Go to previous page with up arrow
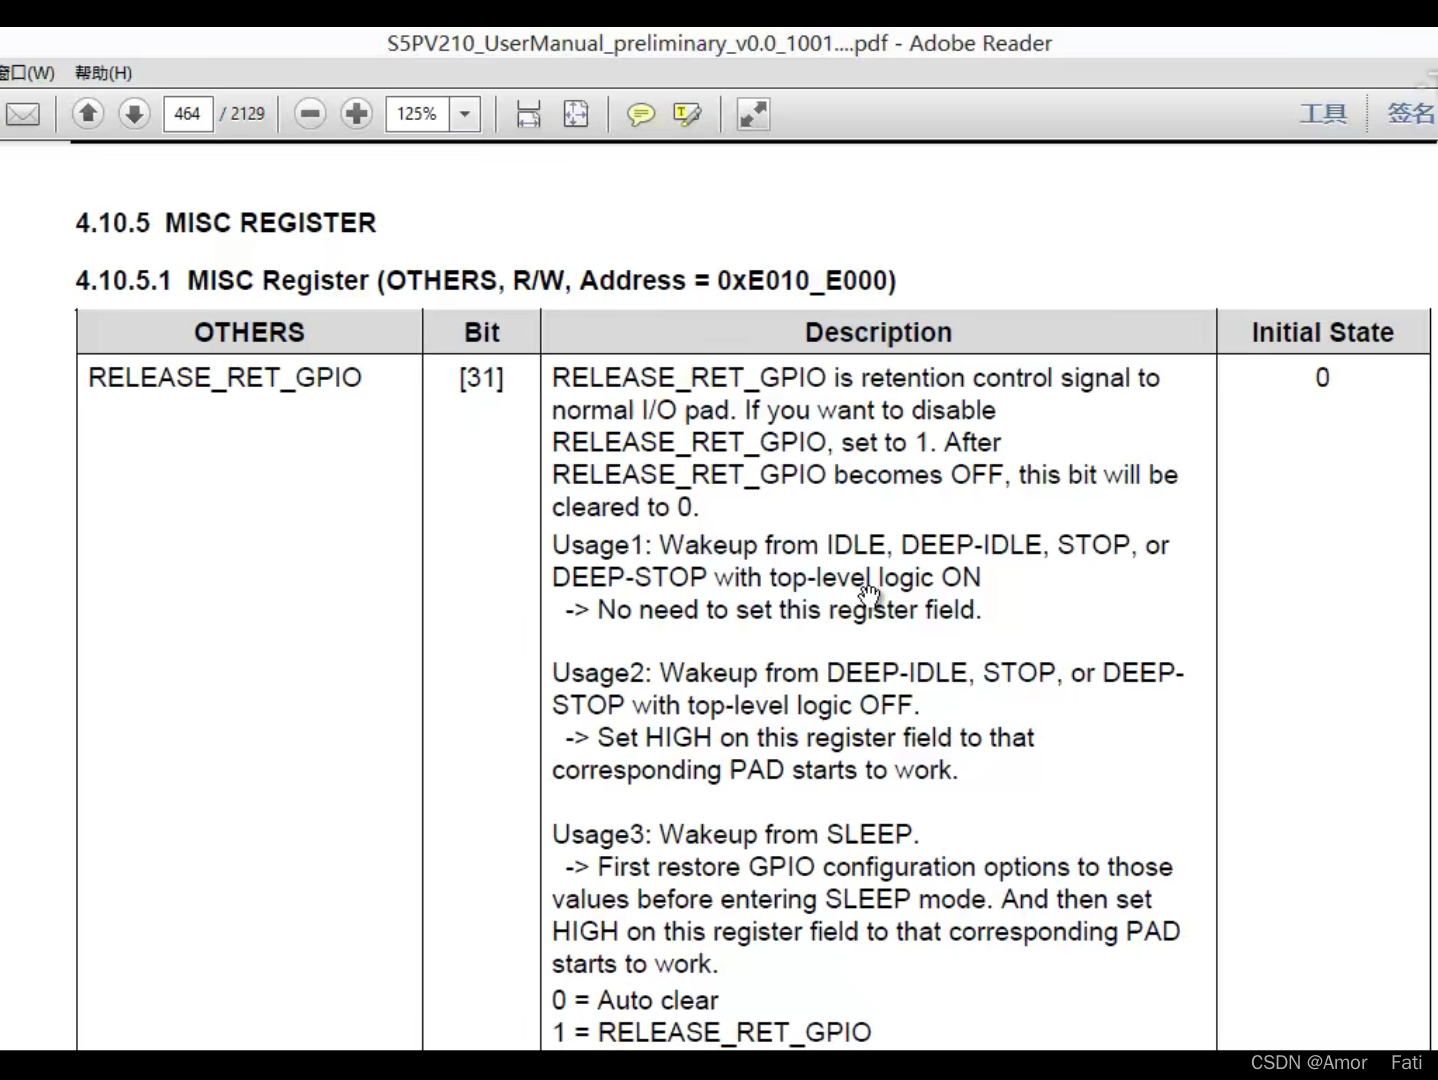This screenshot has width=1438, height=1080. tap(88, 114)
